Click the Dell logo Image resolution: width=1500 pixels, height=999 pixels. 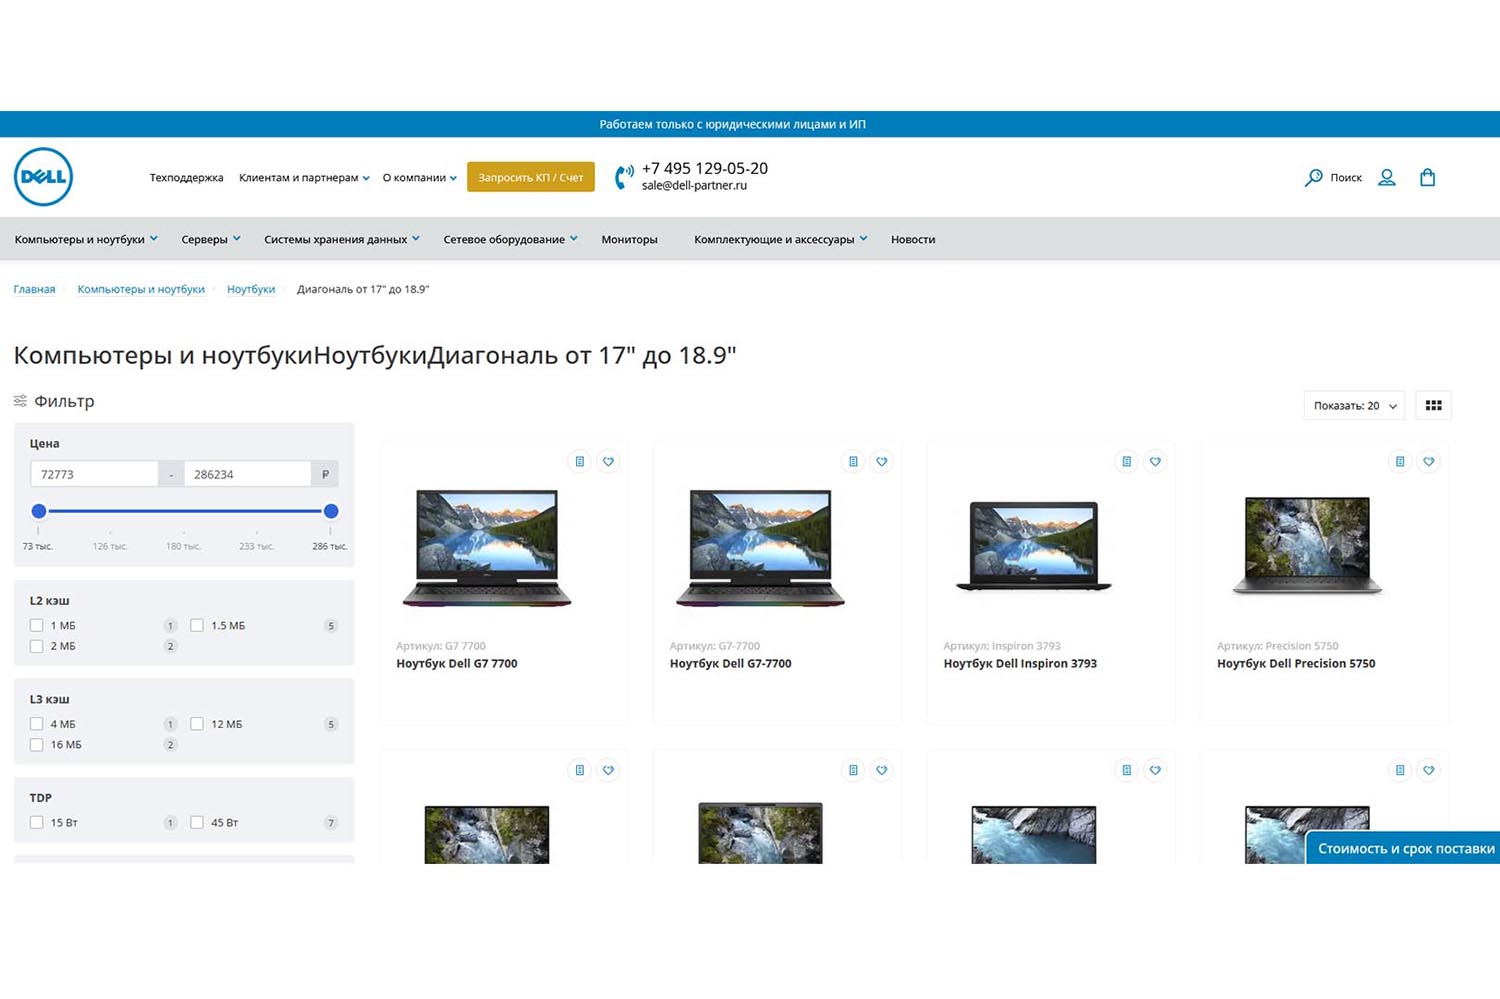click(44, 177)
